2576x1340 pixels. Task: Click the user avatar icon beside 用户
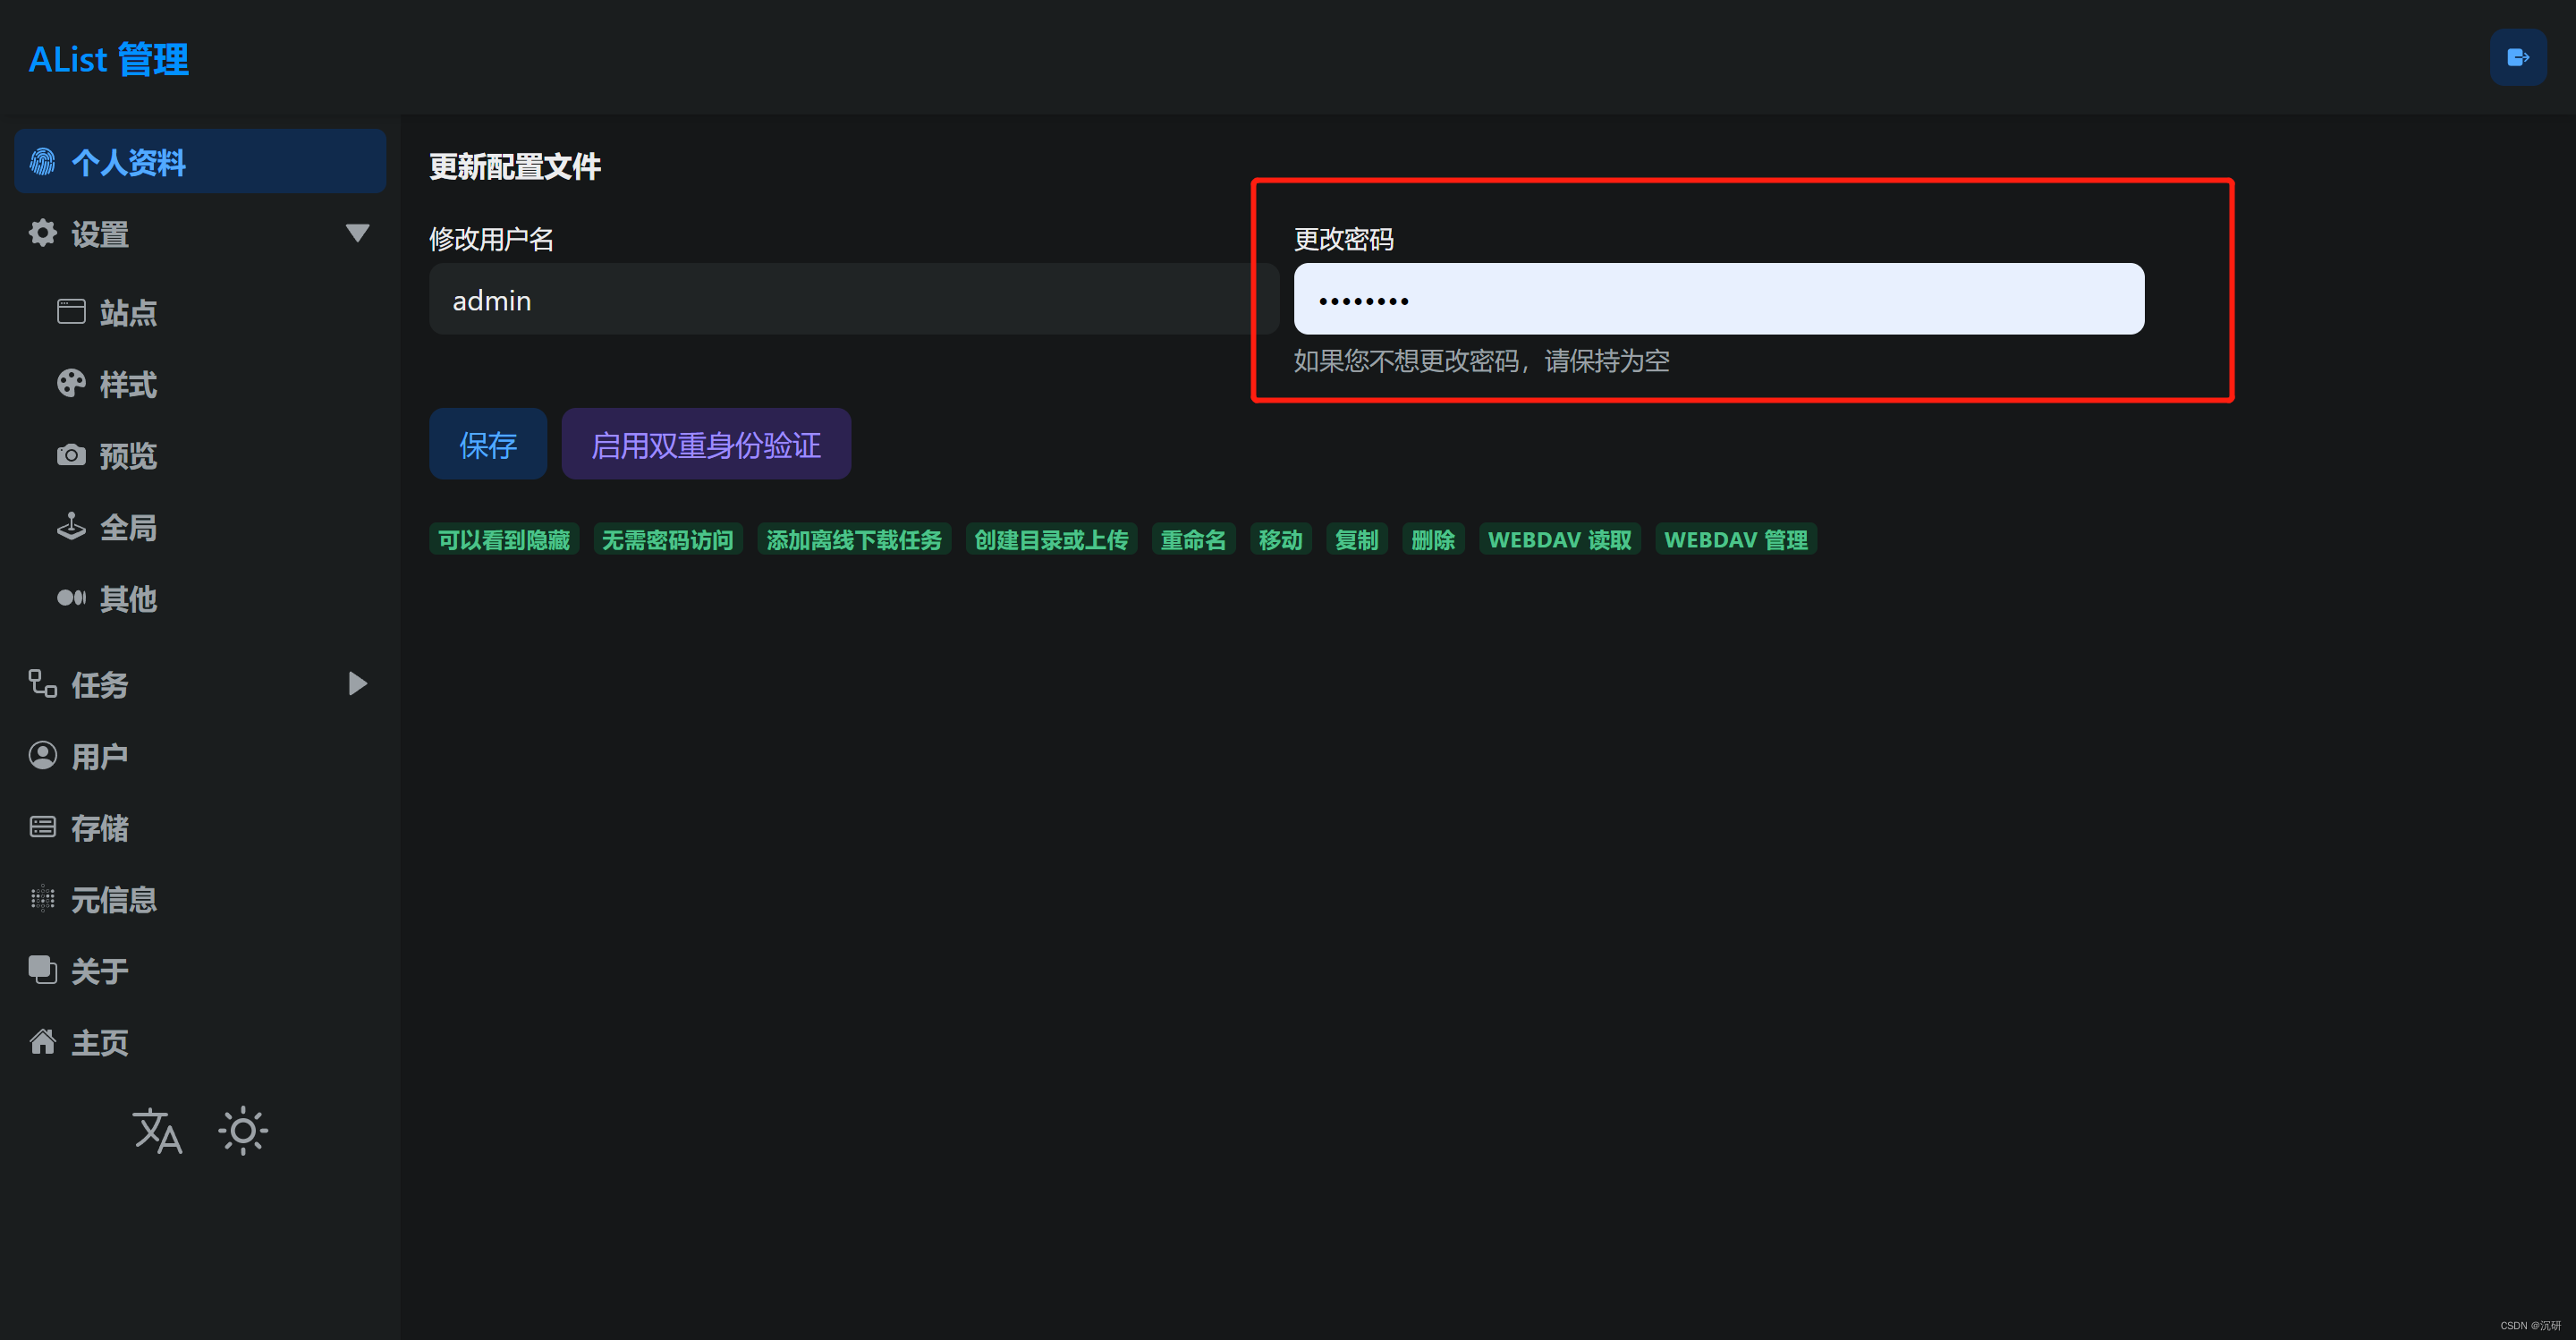43,755
